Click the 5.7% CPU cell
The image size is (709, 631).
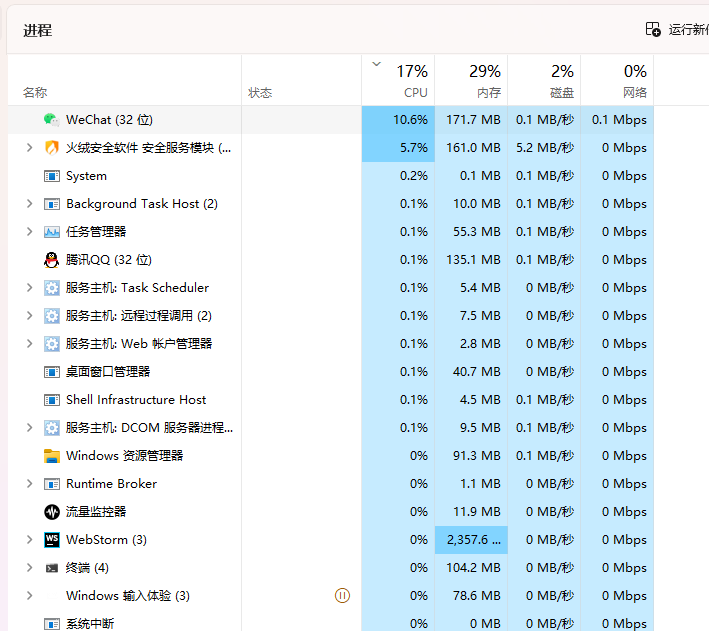click(x=398, y=148)
